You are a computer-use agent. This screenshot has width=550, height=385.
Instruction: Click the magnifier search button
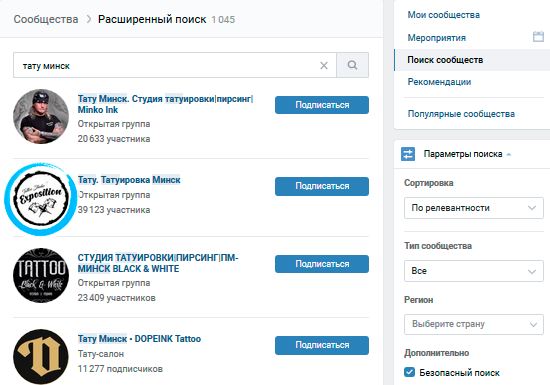pos(353,65)
